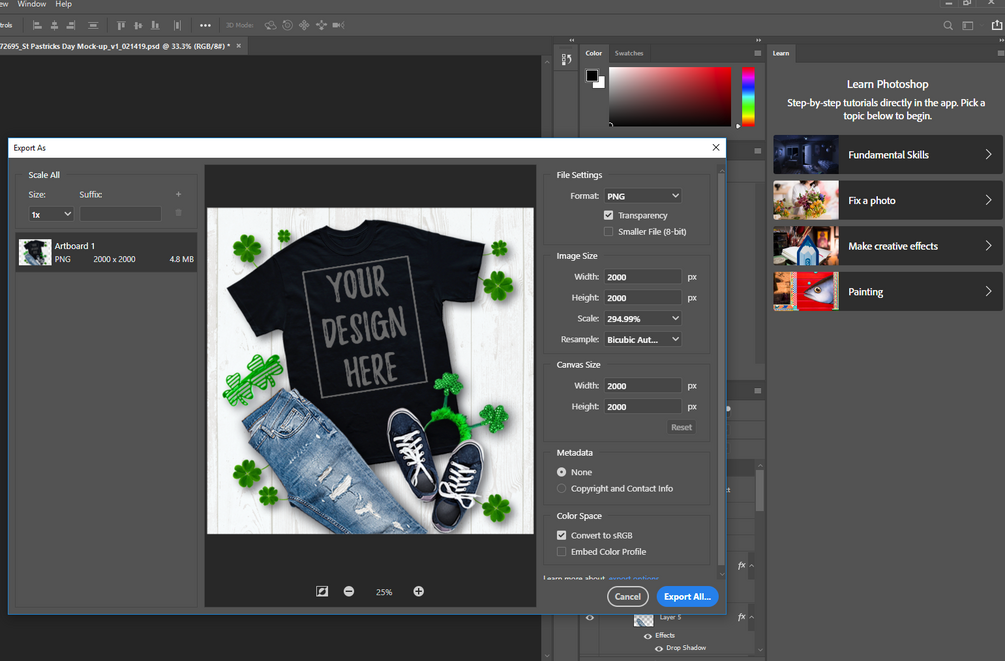Enable Smaller File (8-bit) option
1005x661 pixels.
point(609,232)
